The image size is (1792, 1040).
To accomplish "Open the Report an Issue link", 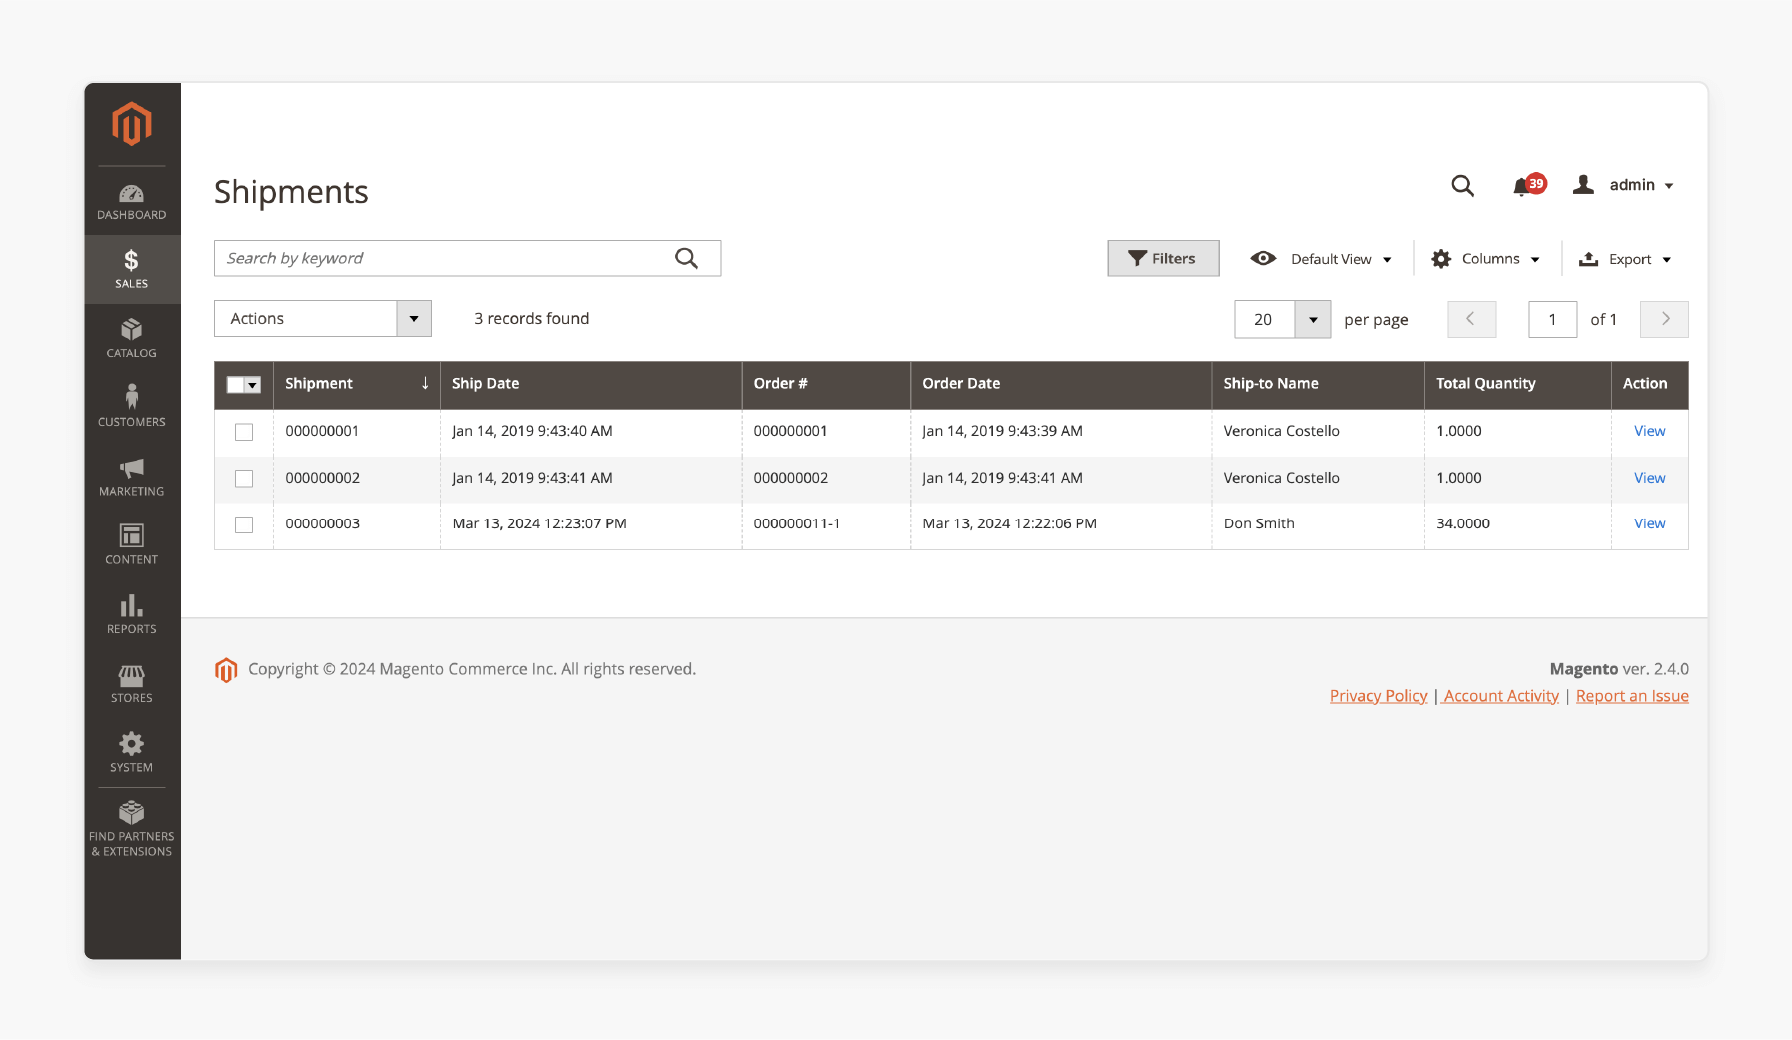I will coord(1632,696).
